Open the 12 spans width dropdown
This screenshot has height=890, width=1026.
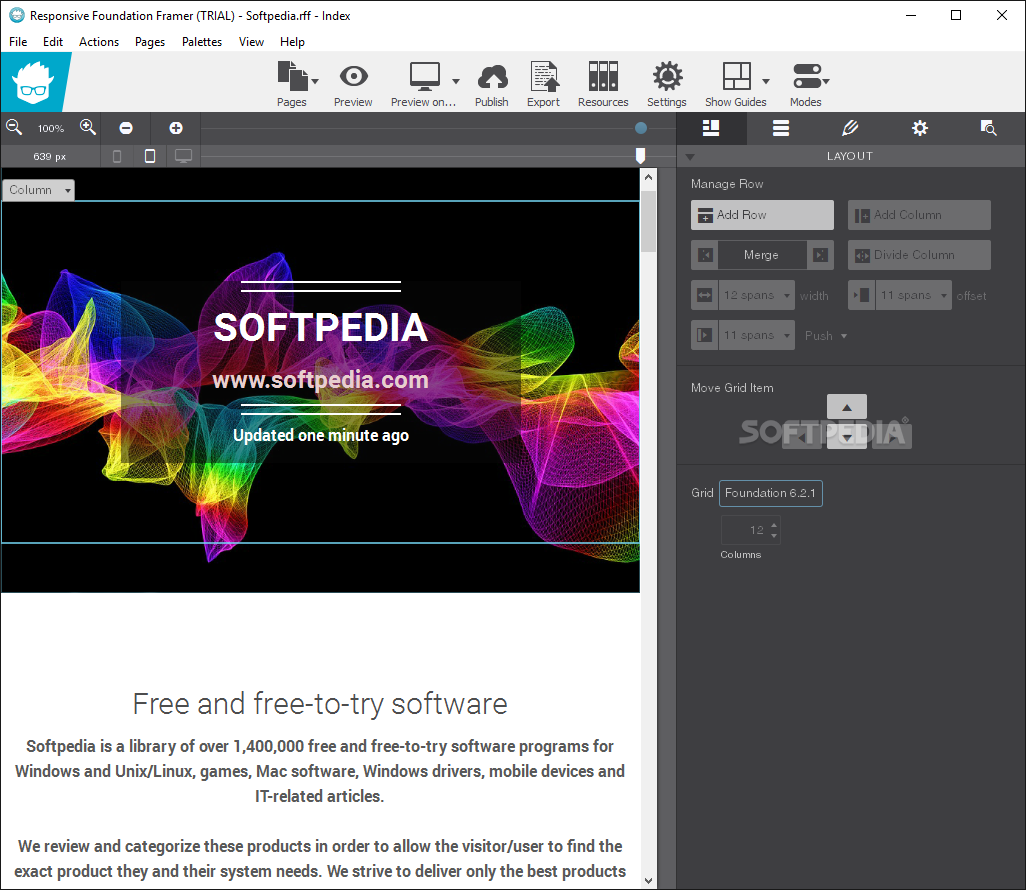757,295
